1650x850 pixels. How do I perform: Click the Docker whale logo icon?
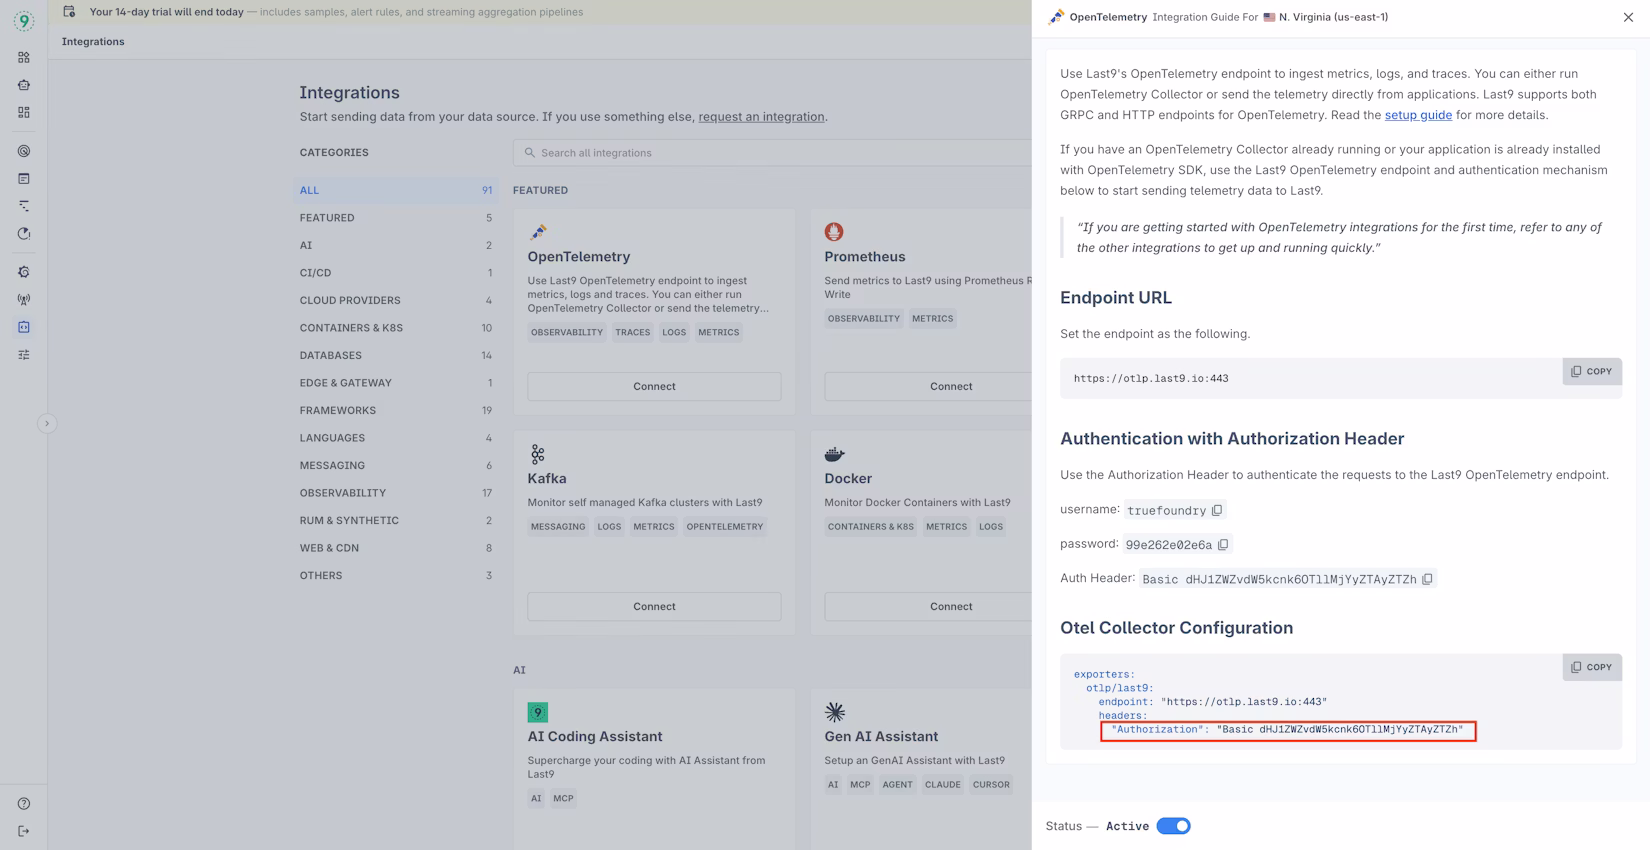[x=834, y=454]
